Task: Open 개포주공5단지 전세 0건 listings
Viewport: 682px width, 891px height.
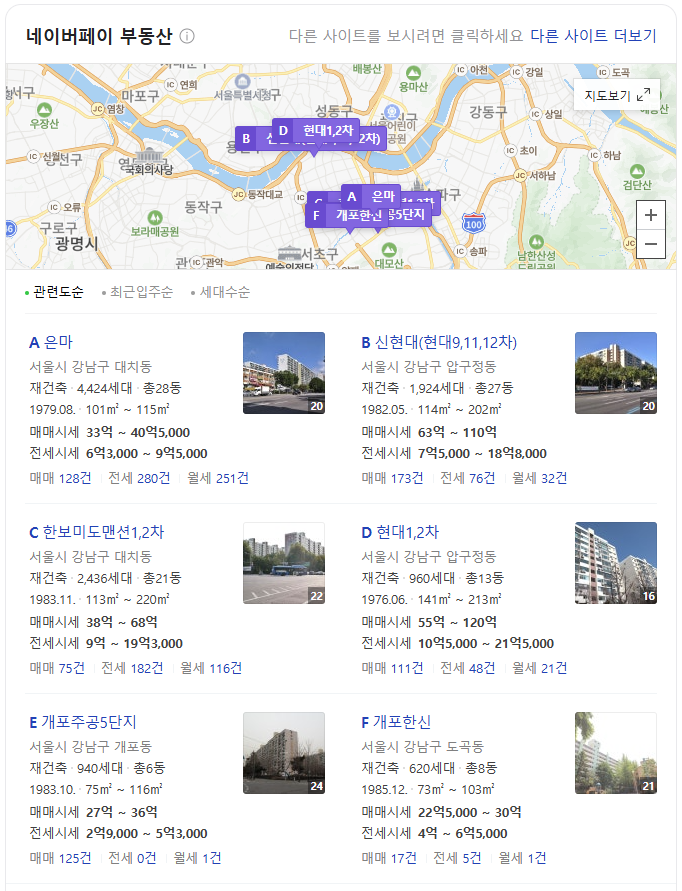Action: [x=132, y=858]
